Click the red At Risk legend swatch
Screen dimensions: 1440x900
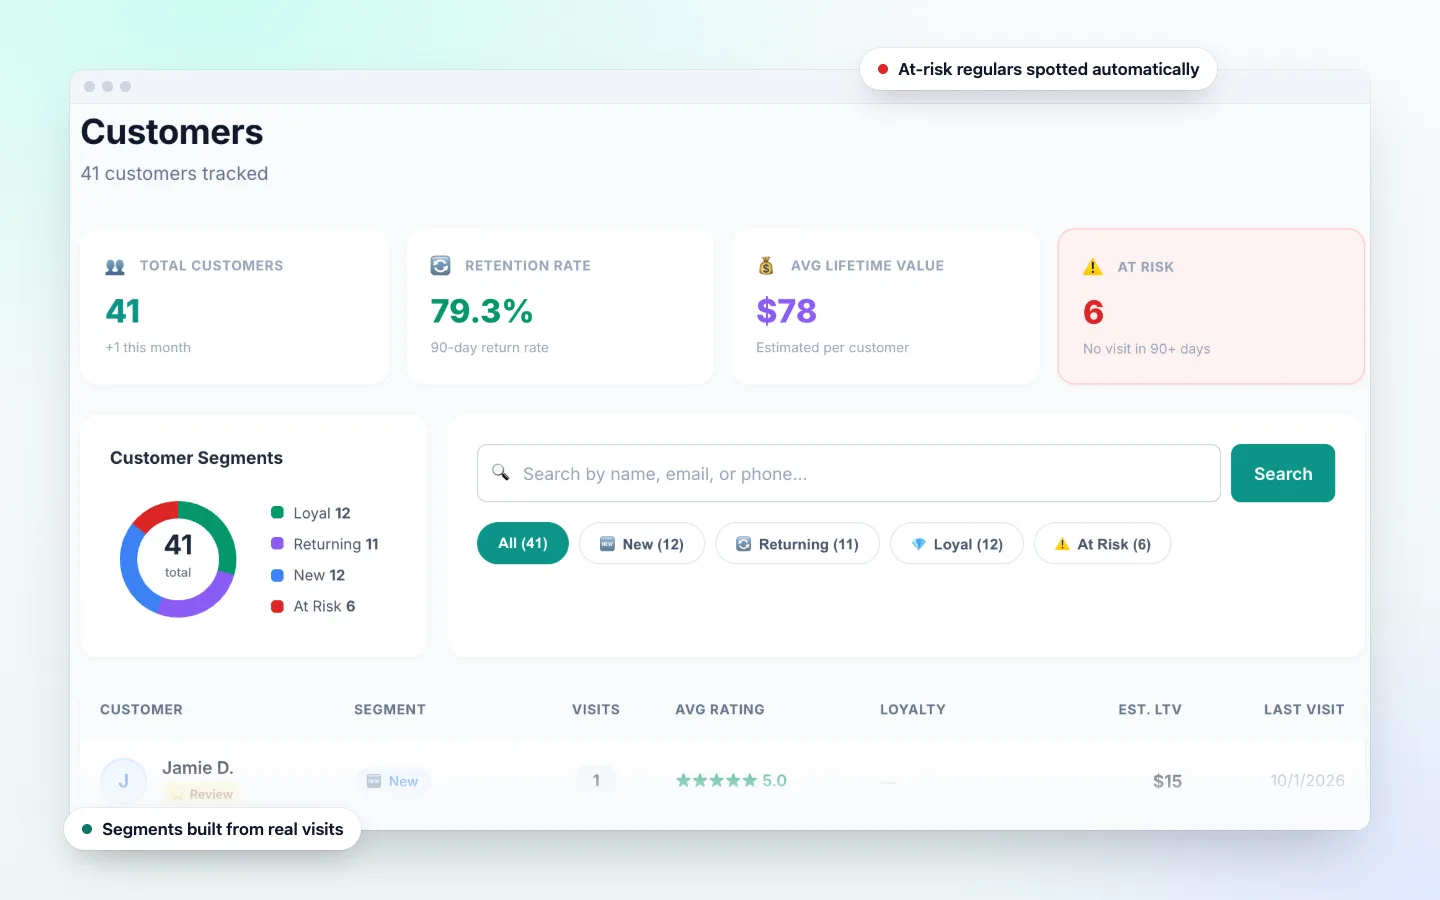pyautogui.click(x=278, y=606)
